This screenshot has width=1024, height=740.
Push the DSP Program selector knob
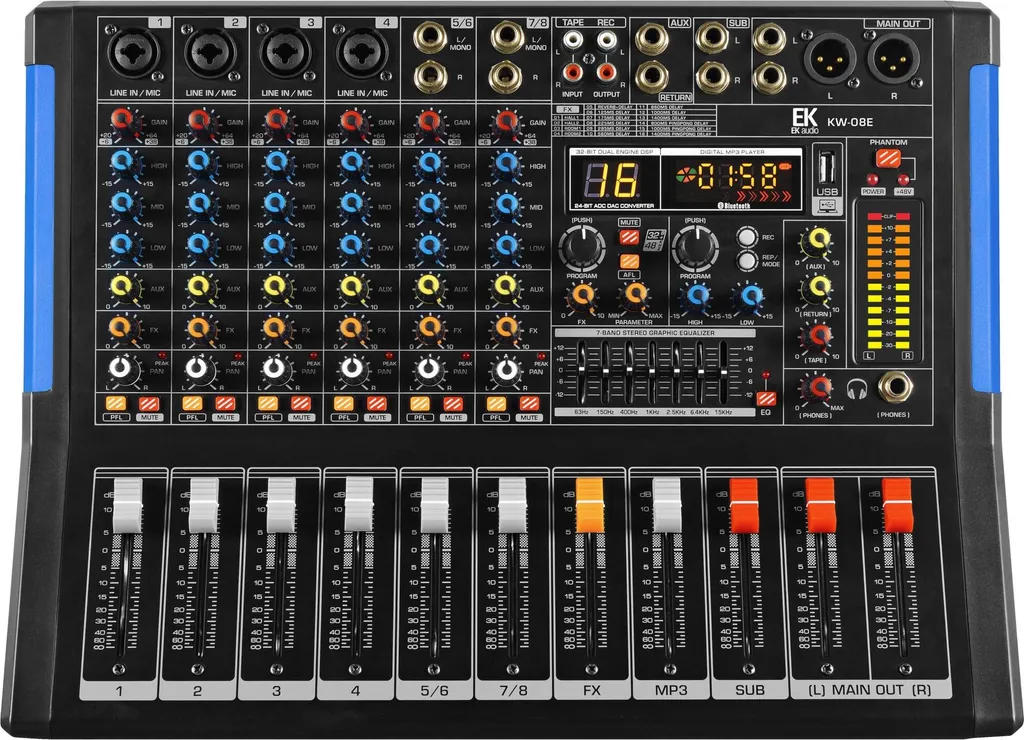[x=581, y=248]
